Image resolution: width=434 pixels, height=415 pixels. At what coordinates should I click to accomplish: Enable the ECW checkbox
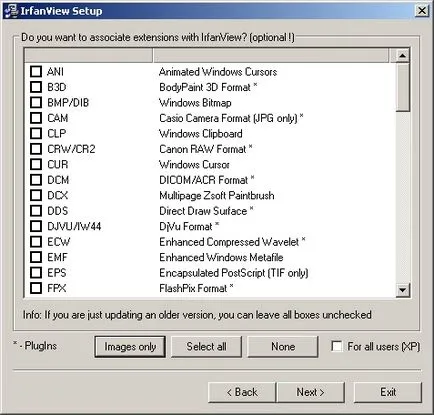click(x=36, y=241)
